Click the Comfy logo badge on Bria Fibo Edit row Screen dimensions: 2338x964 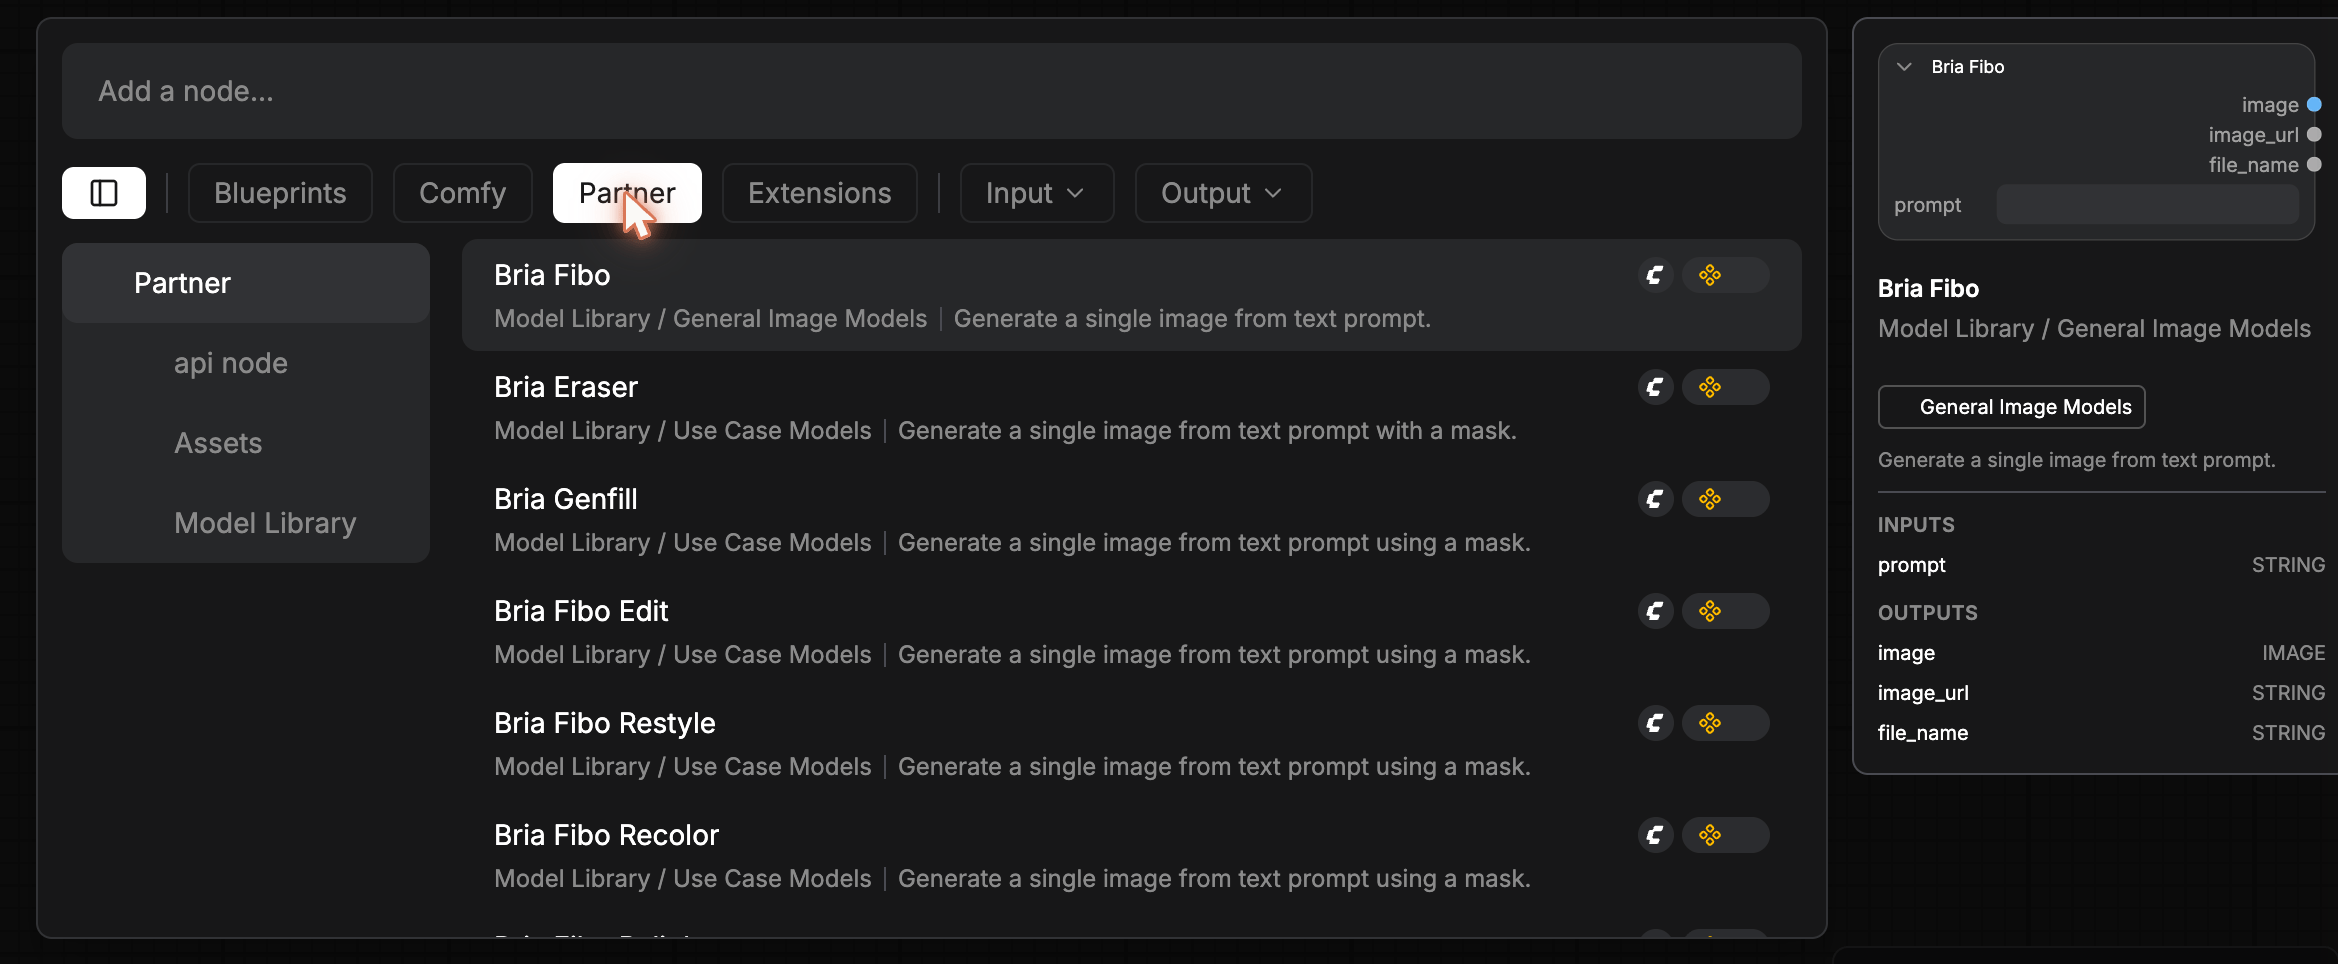[1655, 611]
